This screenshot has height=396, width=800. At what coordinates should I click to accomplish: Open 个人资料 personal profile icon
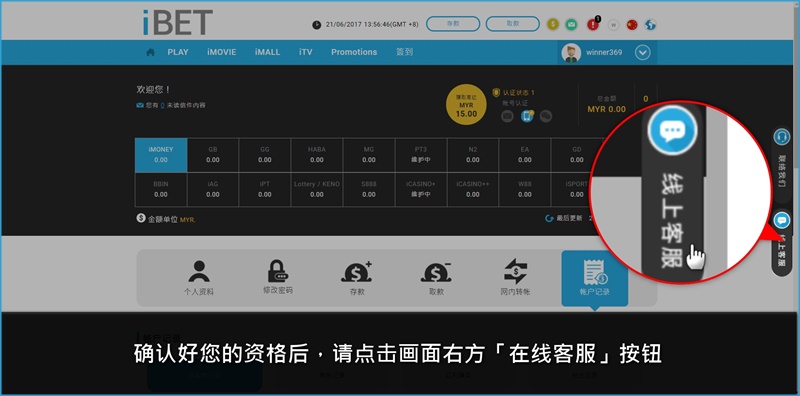pos(198,278)
